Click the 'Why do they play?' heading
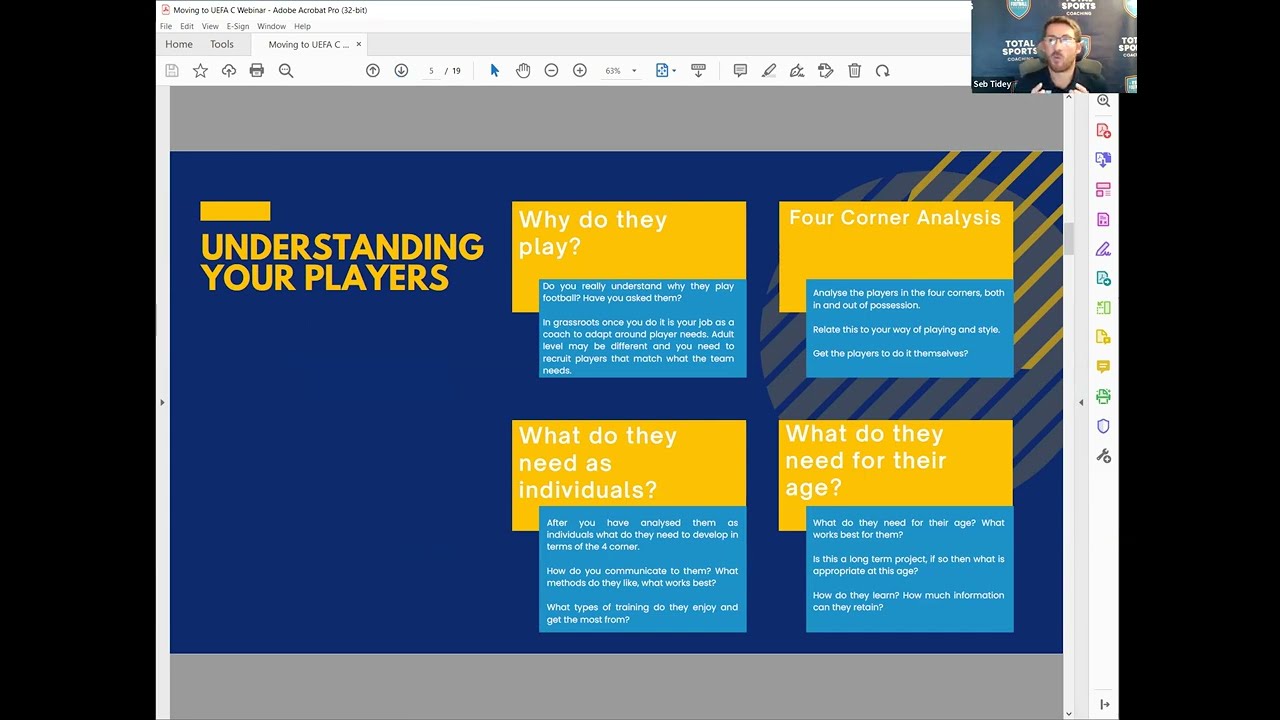The width and height of the screenshot is (1280, 720). pyautogui.click(x=593, y=233)
